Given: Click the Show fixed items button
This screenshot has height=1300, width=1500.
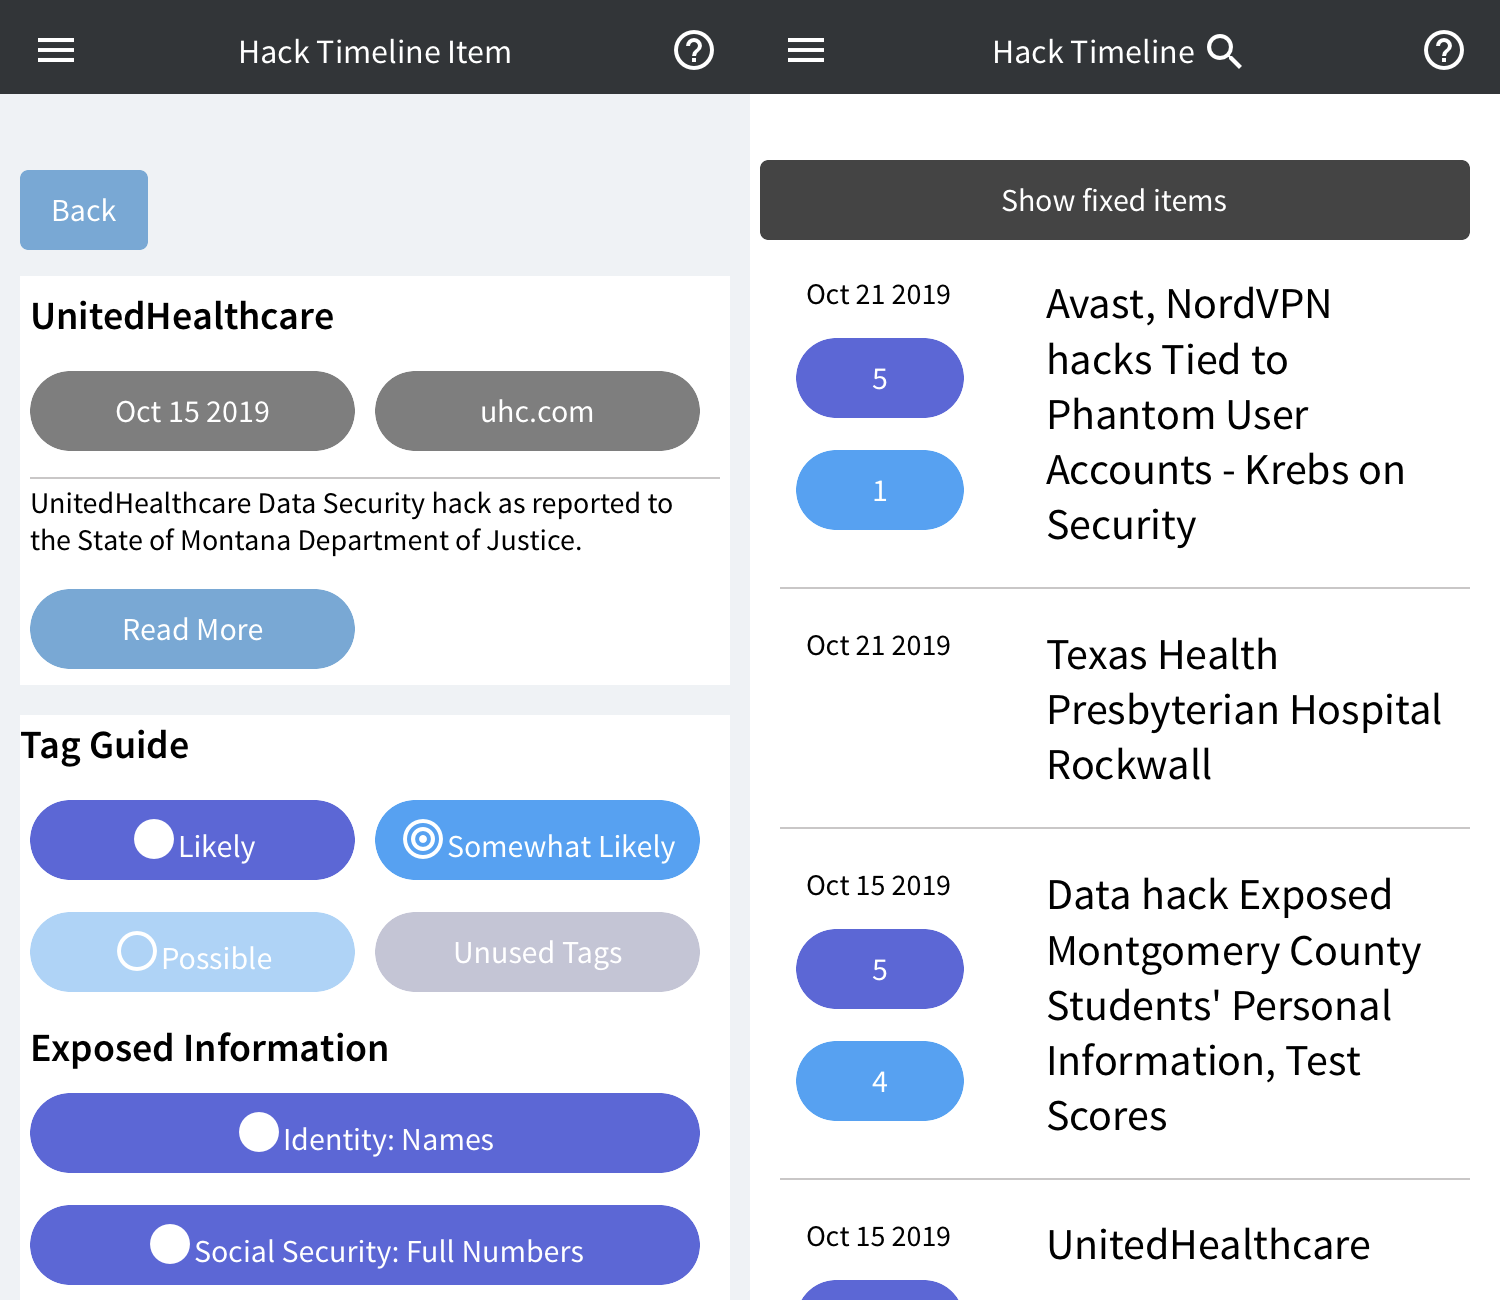Looking at the screenshot, I should point(1115,200).
